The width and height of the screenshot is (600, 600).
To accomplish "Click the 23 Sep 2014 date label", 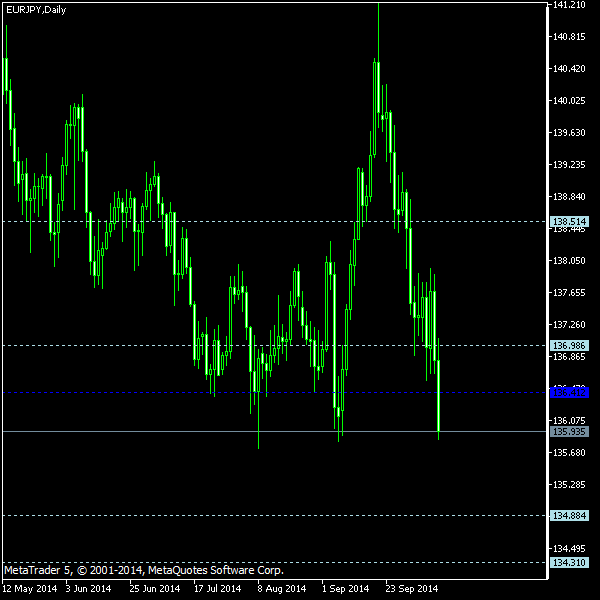I will (412, 589).
